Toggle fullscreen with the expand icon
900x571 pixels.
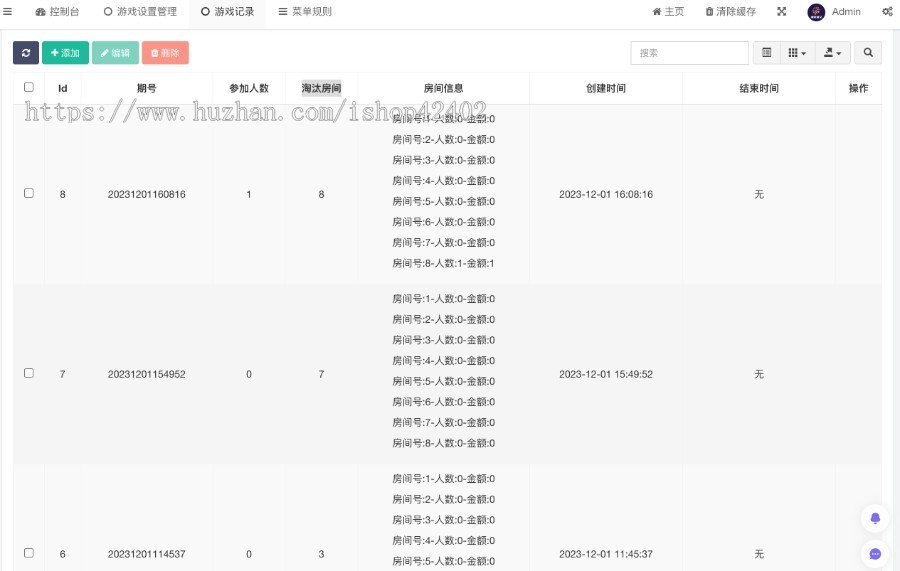782,11
